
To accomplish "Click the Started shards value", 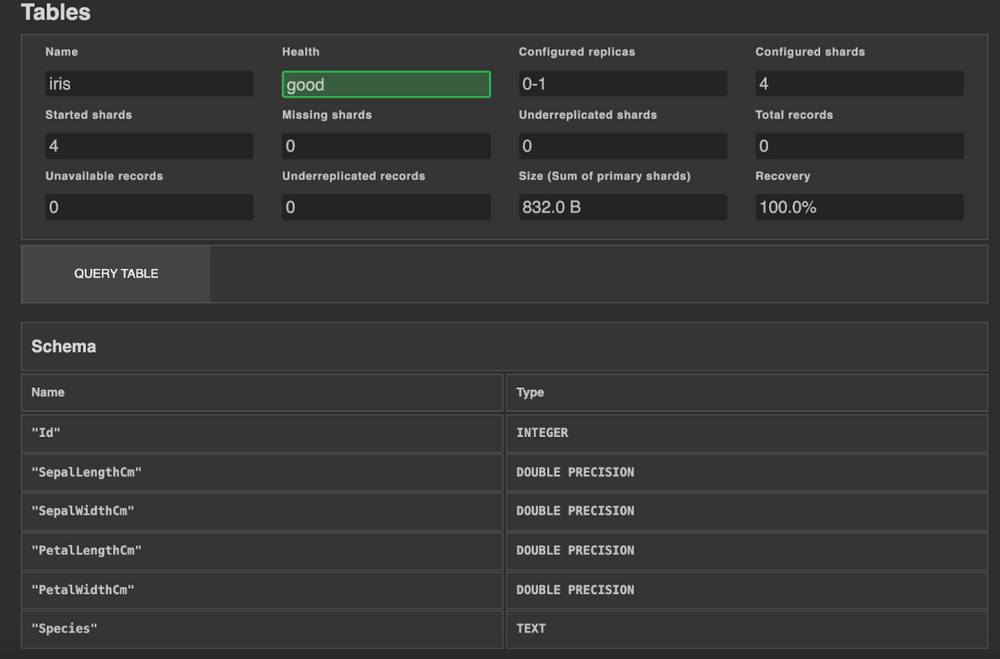I will point(148,146).
